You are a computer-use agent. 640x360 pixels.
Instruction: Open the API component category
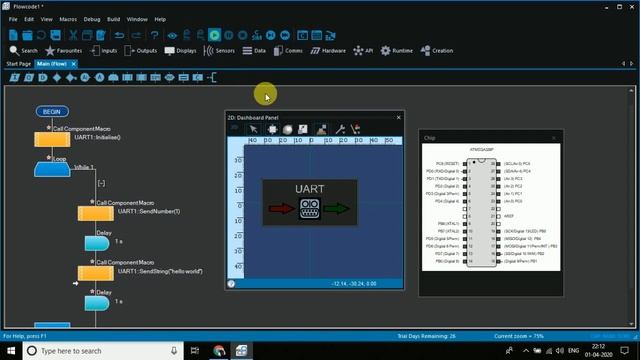click(x=363, y=51)
